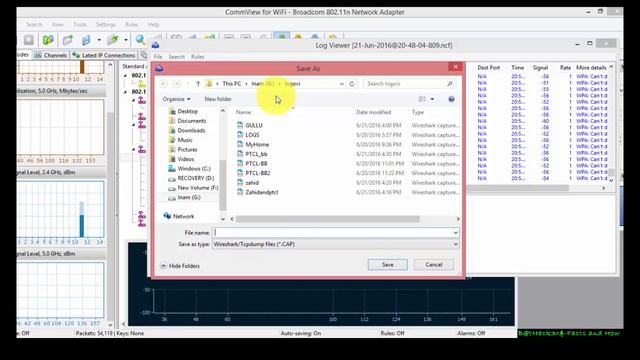Click the Search logovi input field
This screenshot has height=360, width=640.
pos(409,84)
